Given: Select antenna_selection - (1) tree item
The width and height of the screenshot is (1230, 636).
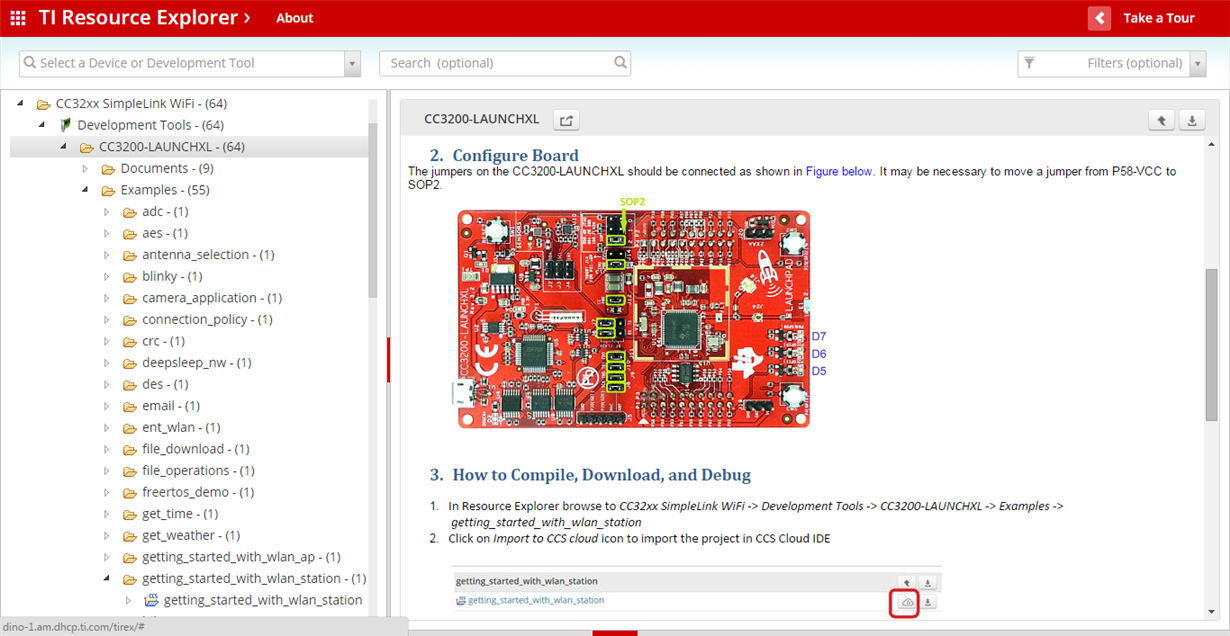Looking at the screenshot, I should coord(208,255).
